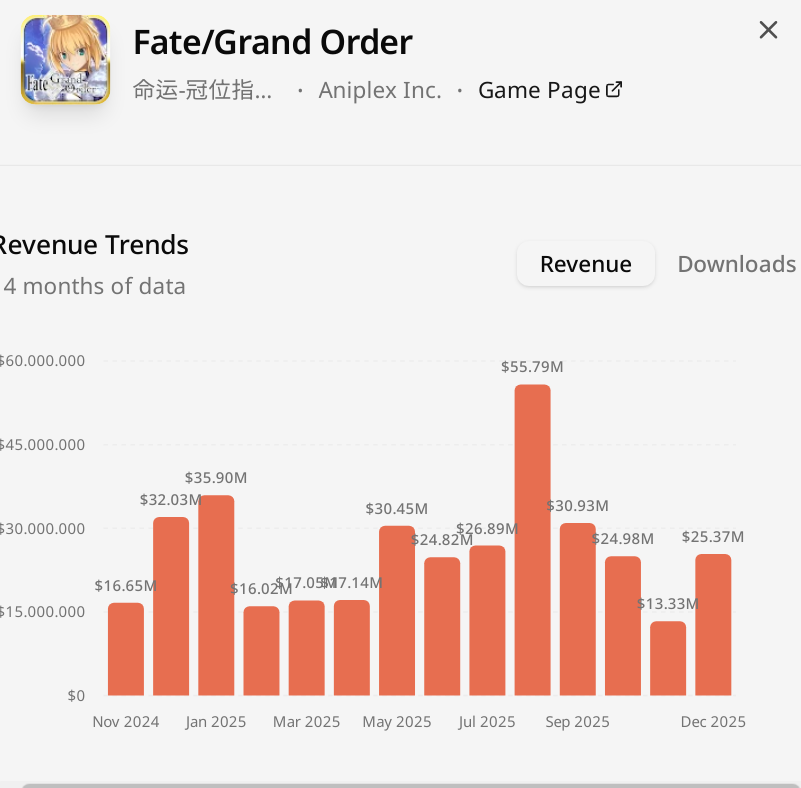Image resolution: width=801 pixels, height=788 pixels.
Task: Click the $30.93M bar for Sep 2025
Action: 578,609
